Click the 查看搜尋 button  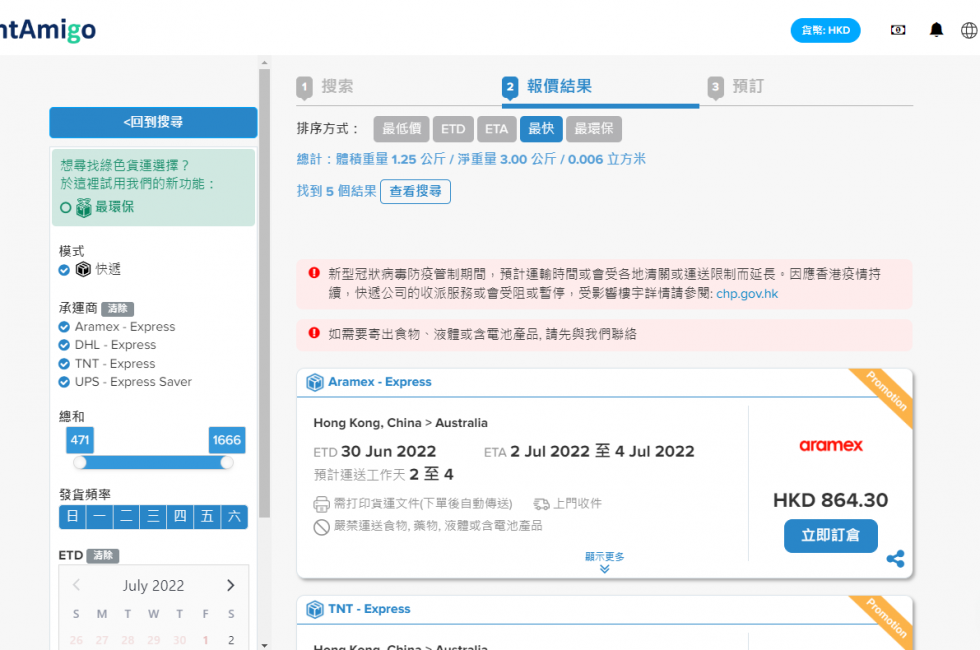click(416, 191)
